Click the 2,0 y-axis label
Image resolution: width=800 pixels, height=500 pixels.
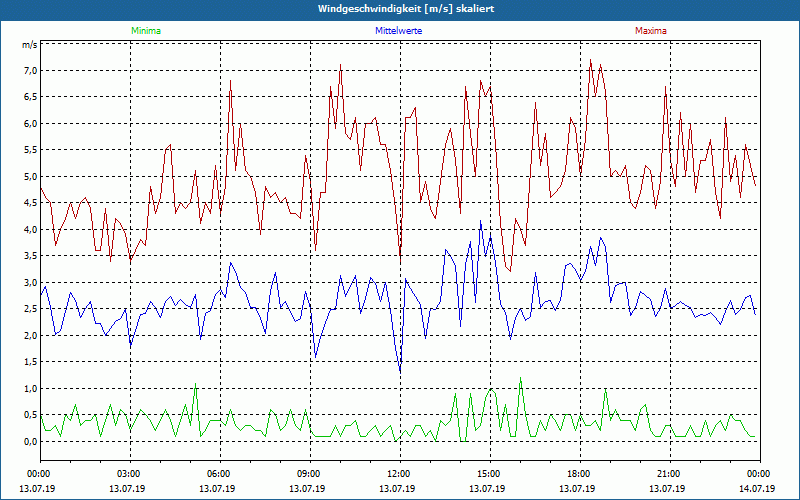pyautogui.click(x=31, y=336)
